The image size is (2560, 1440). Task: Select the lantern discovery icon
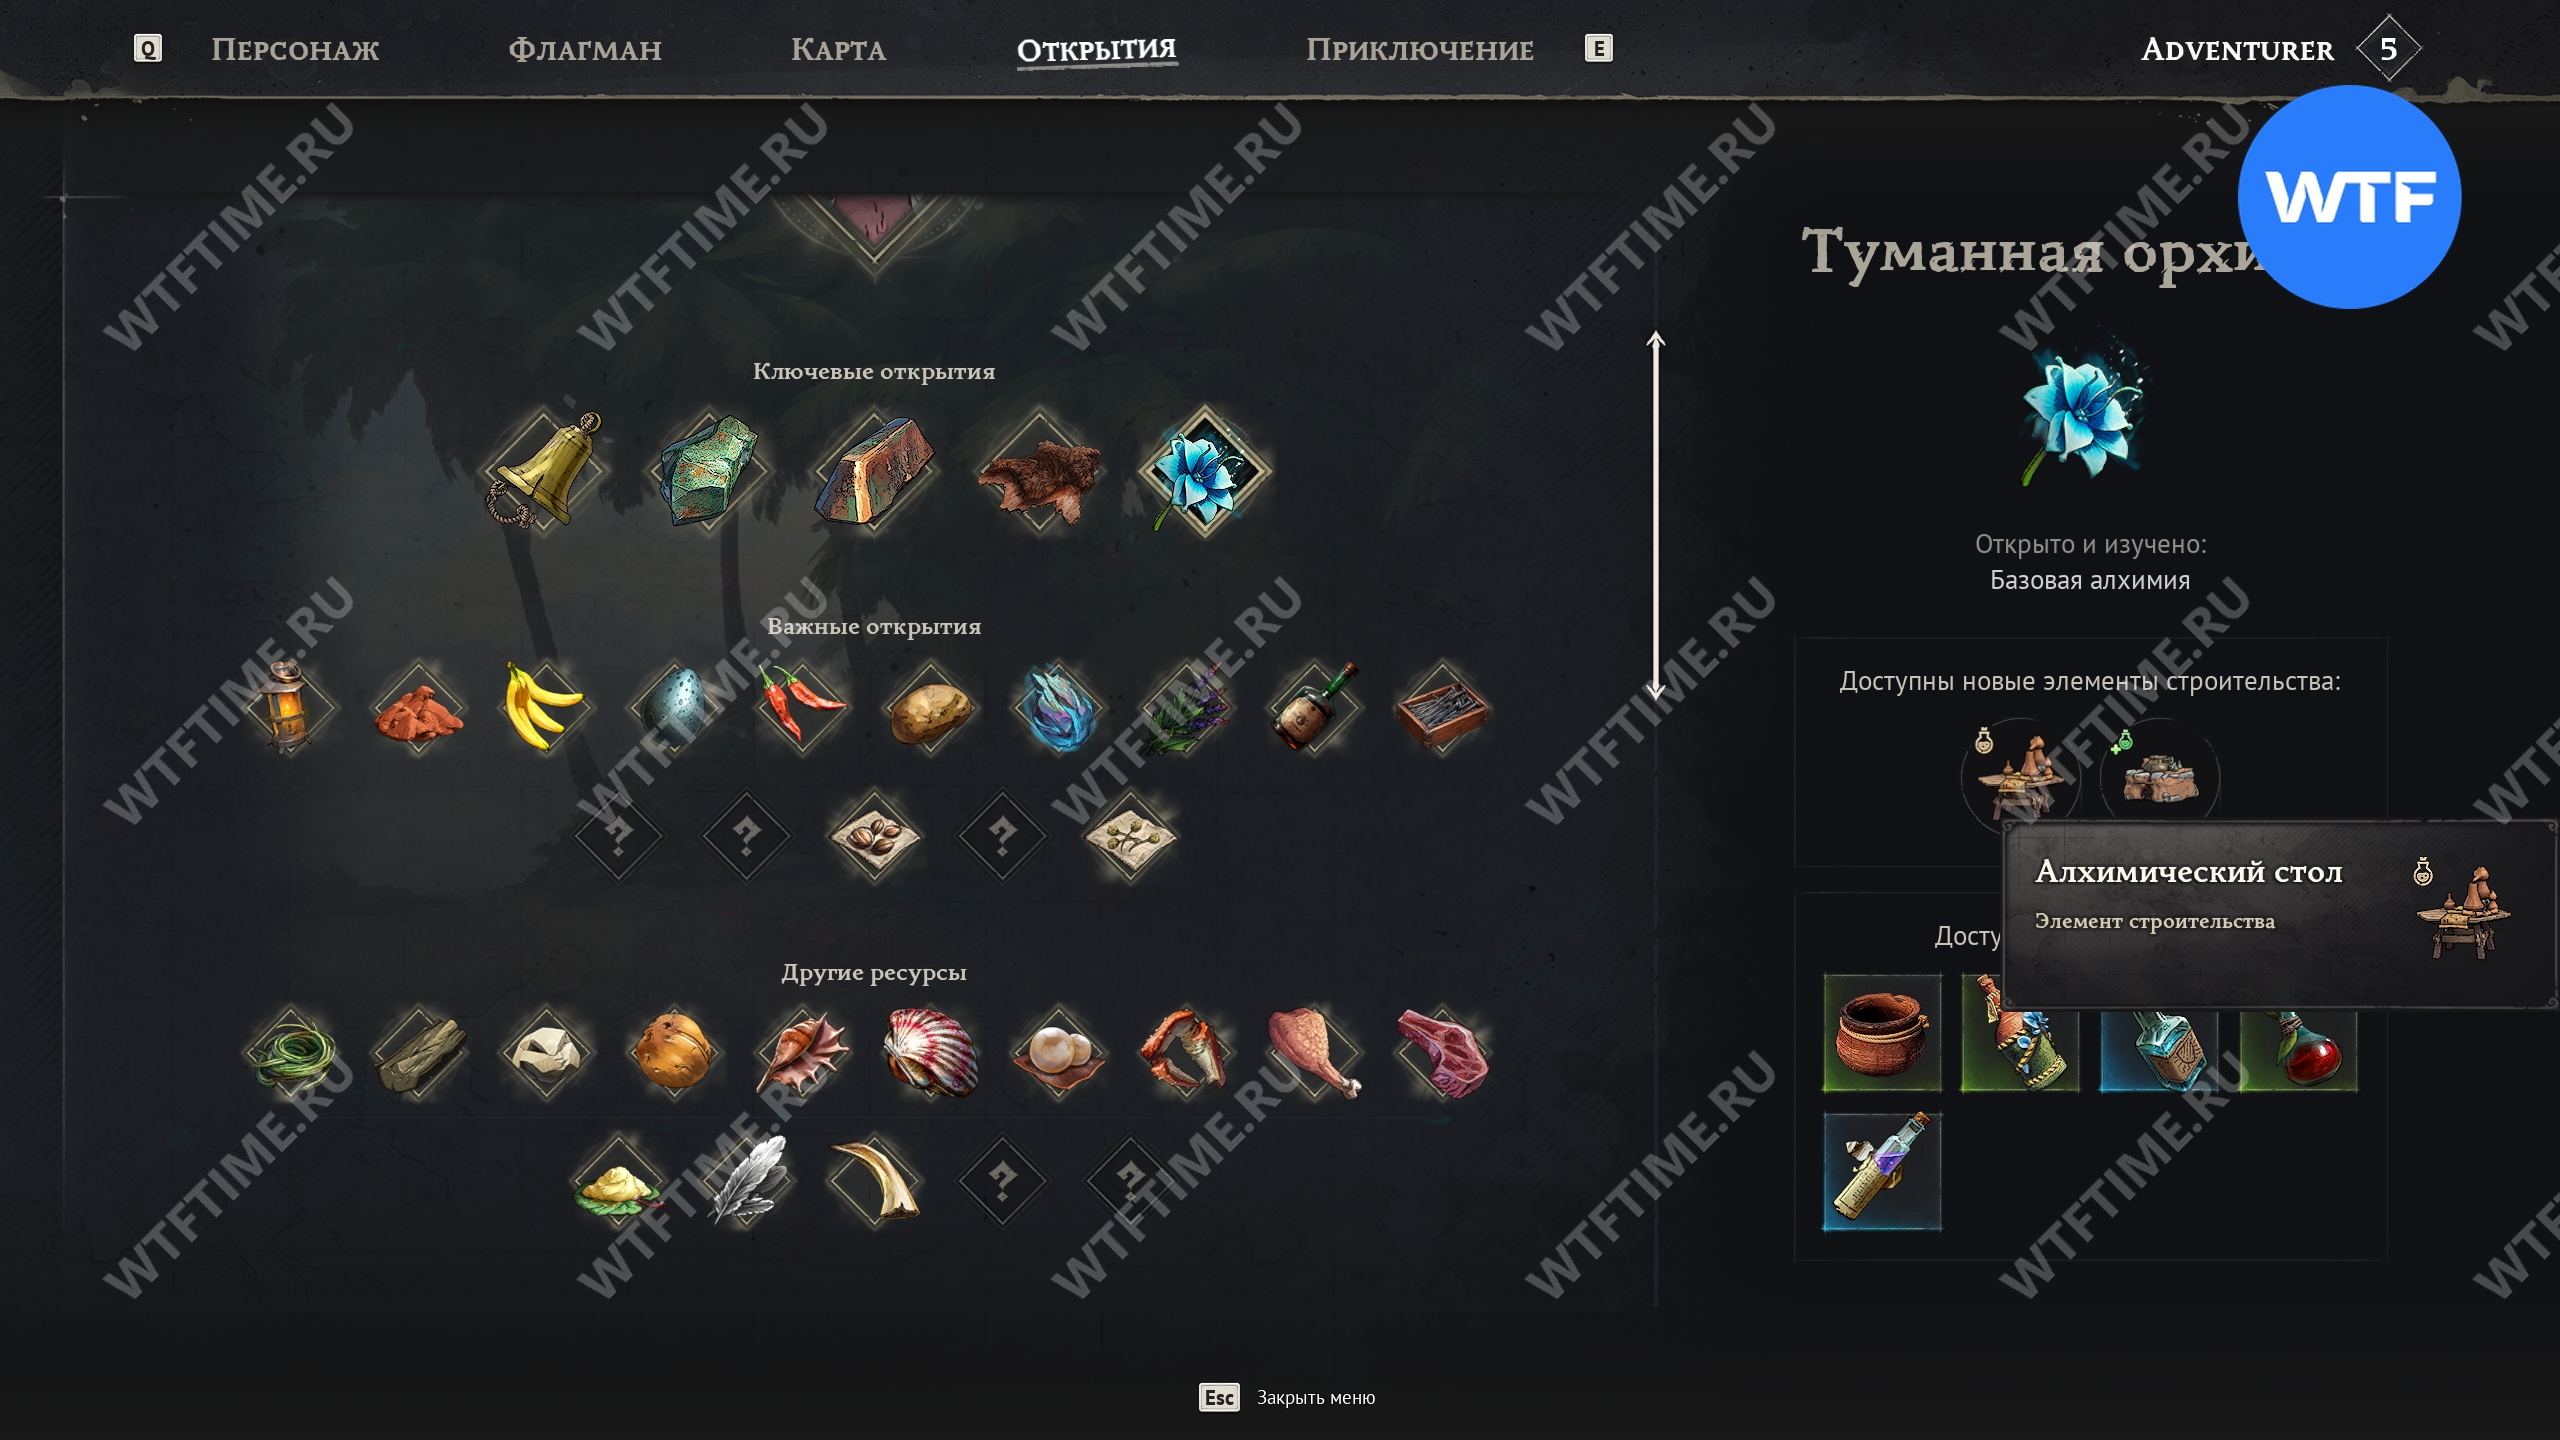[289, 706]
